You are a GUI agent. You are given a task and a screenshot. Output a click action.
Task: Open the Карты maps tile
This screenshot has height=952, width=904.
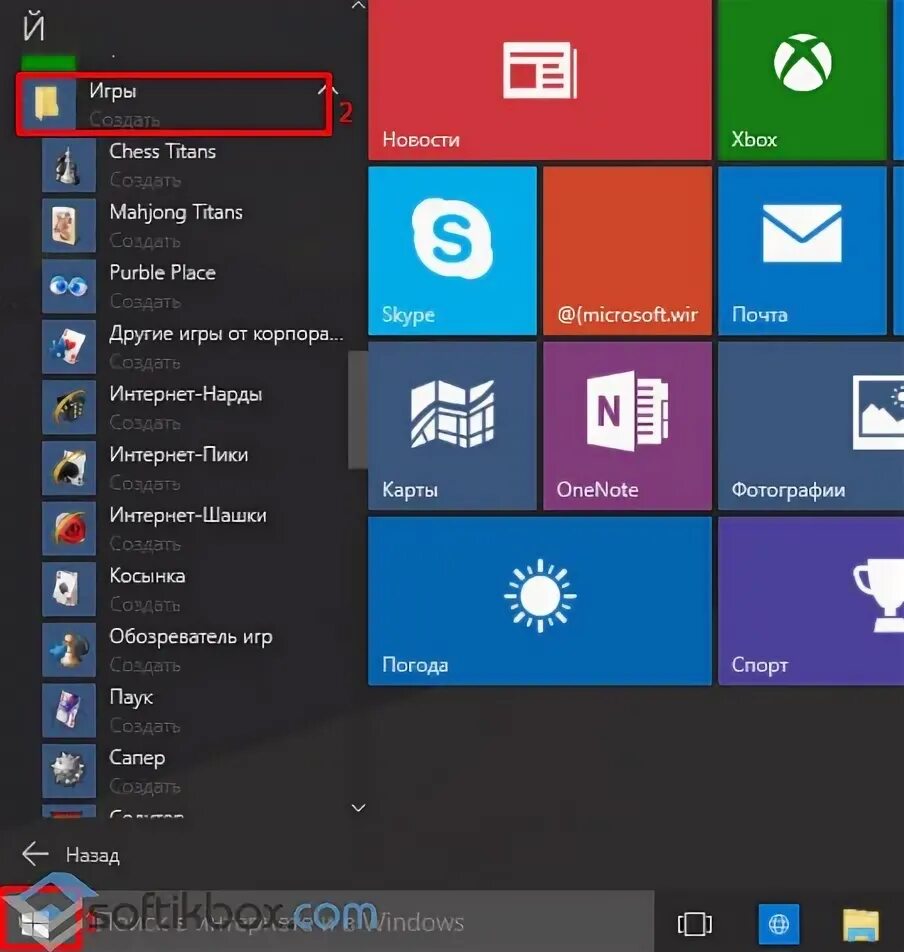click(452, 426)
